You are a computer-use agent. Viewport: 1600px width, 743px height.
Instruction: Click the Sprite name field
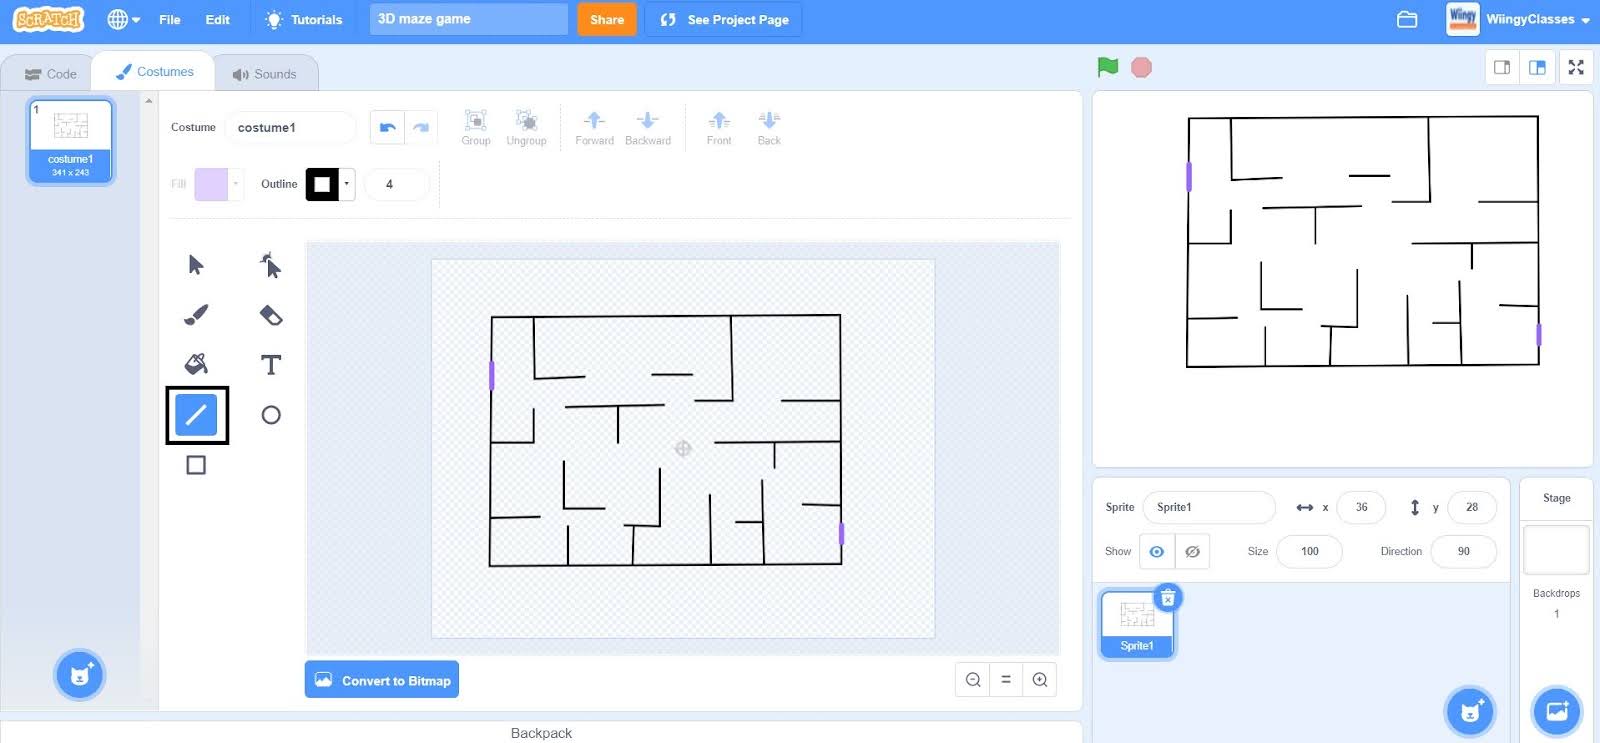coord(1209,507)
